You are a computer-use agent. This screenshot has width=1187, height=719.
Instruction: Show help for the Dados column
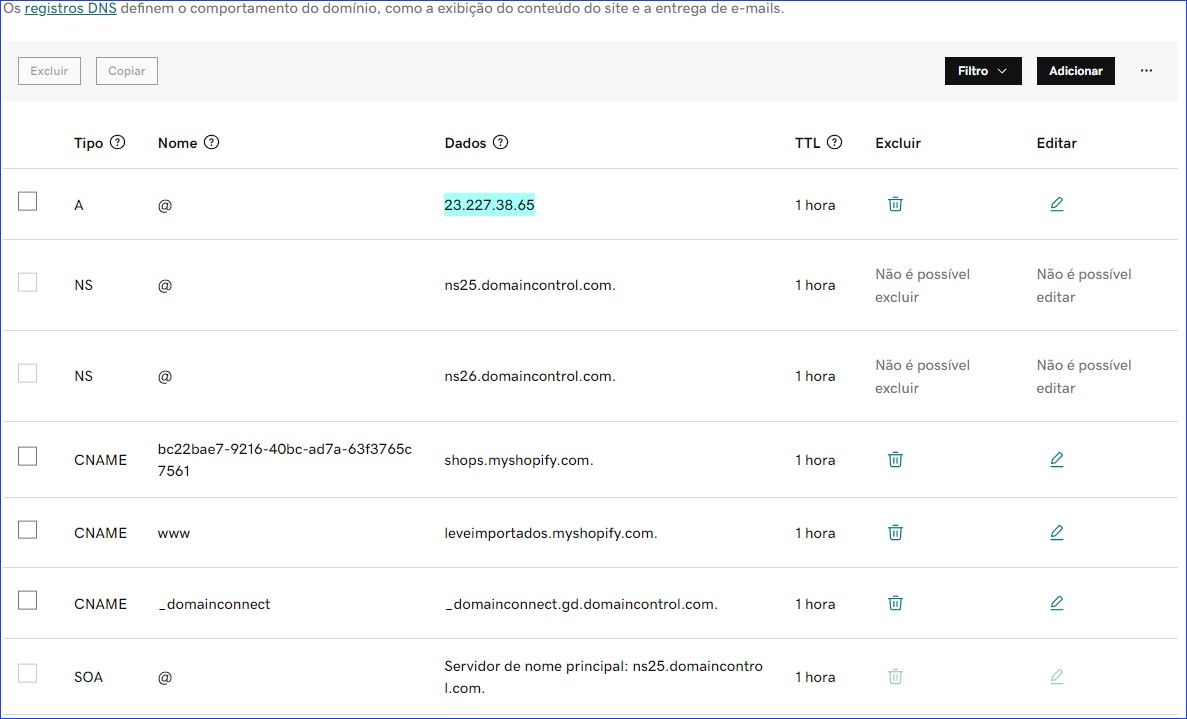(500, 142)
